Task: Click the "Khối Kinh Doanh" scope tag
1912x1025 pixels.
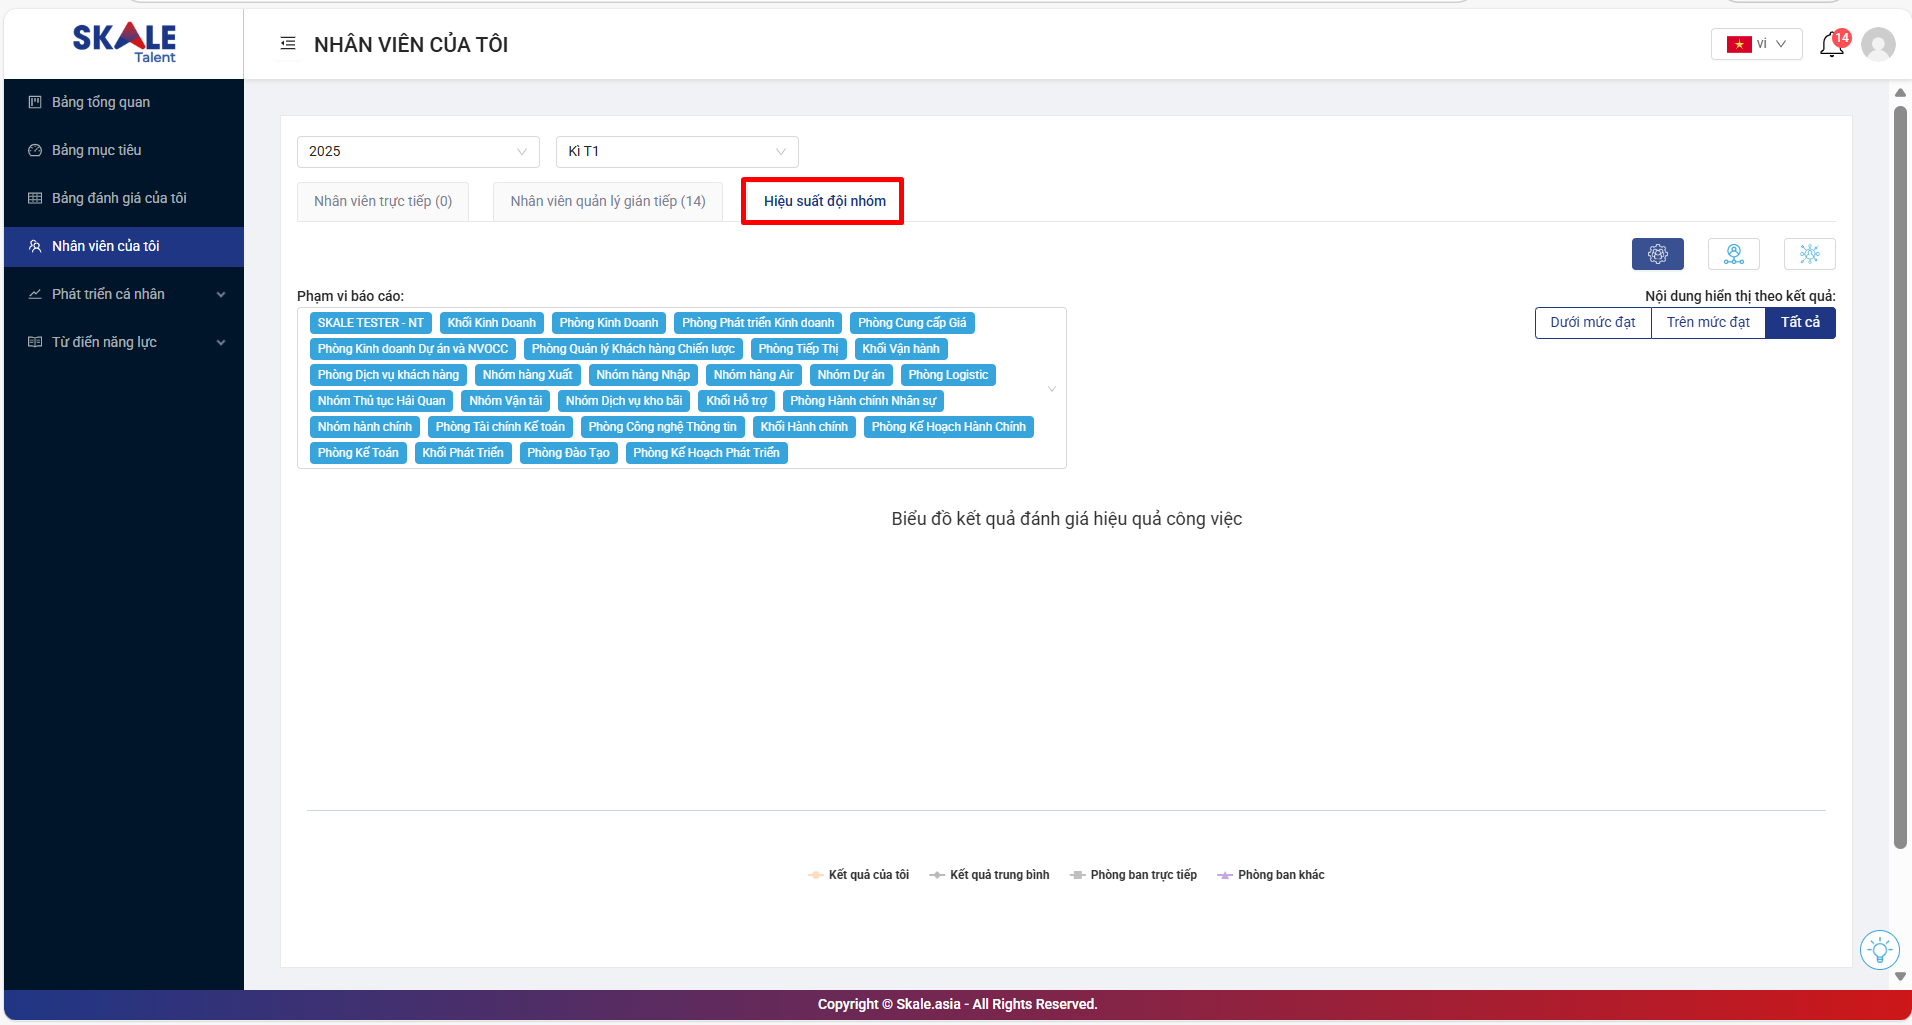Action: click(x=491, y=323)
